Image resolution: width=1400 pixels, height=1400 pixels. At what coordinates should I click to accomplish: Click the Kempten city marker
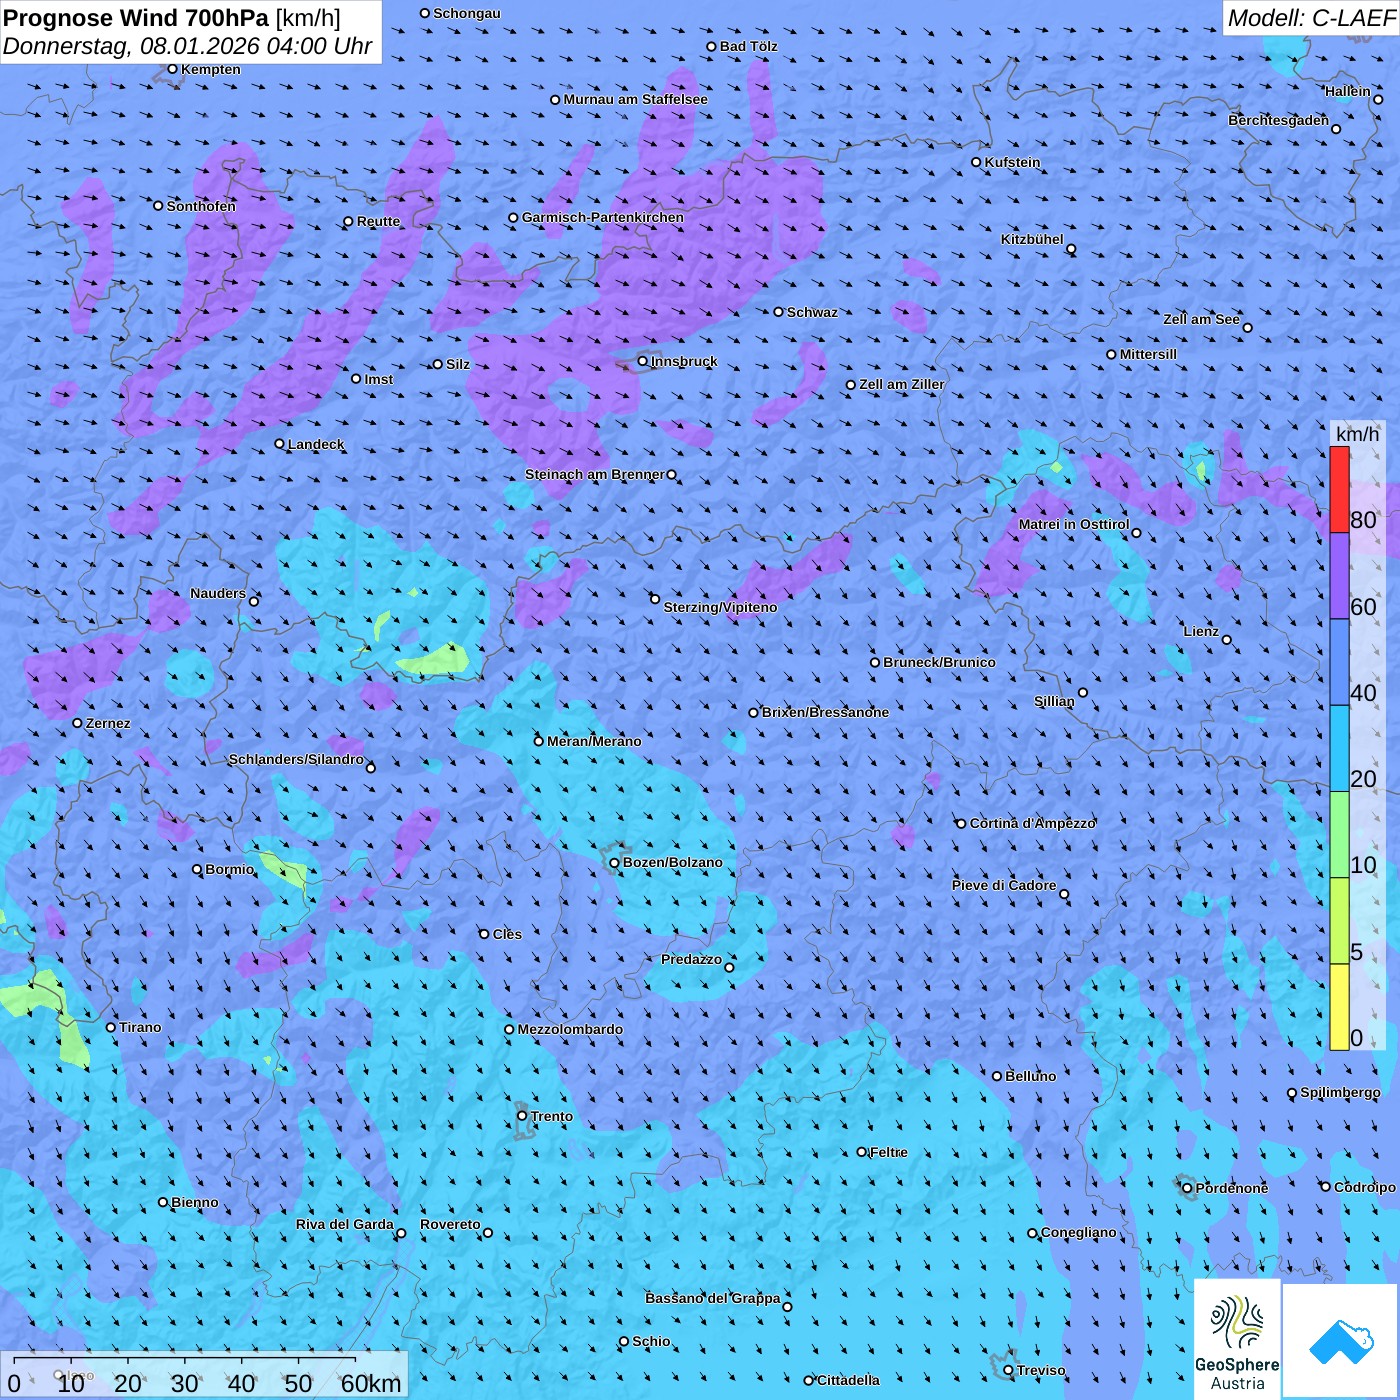173,69
